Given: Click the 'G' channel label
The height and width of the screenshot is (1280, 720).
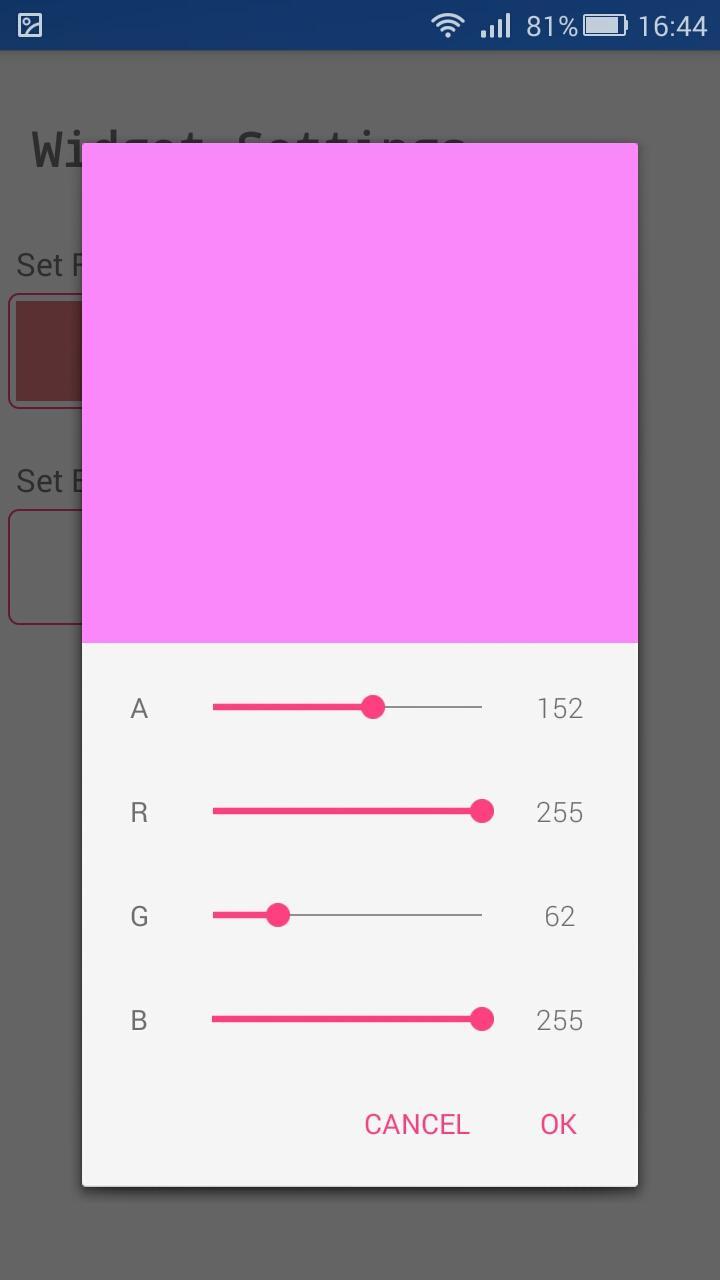Looking at the screenshot, I should [x=139, y=917].
